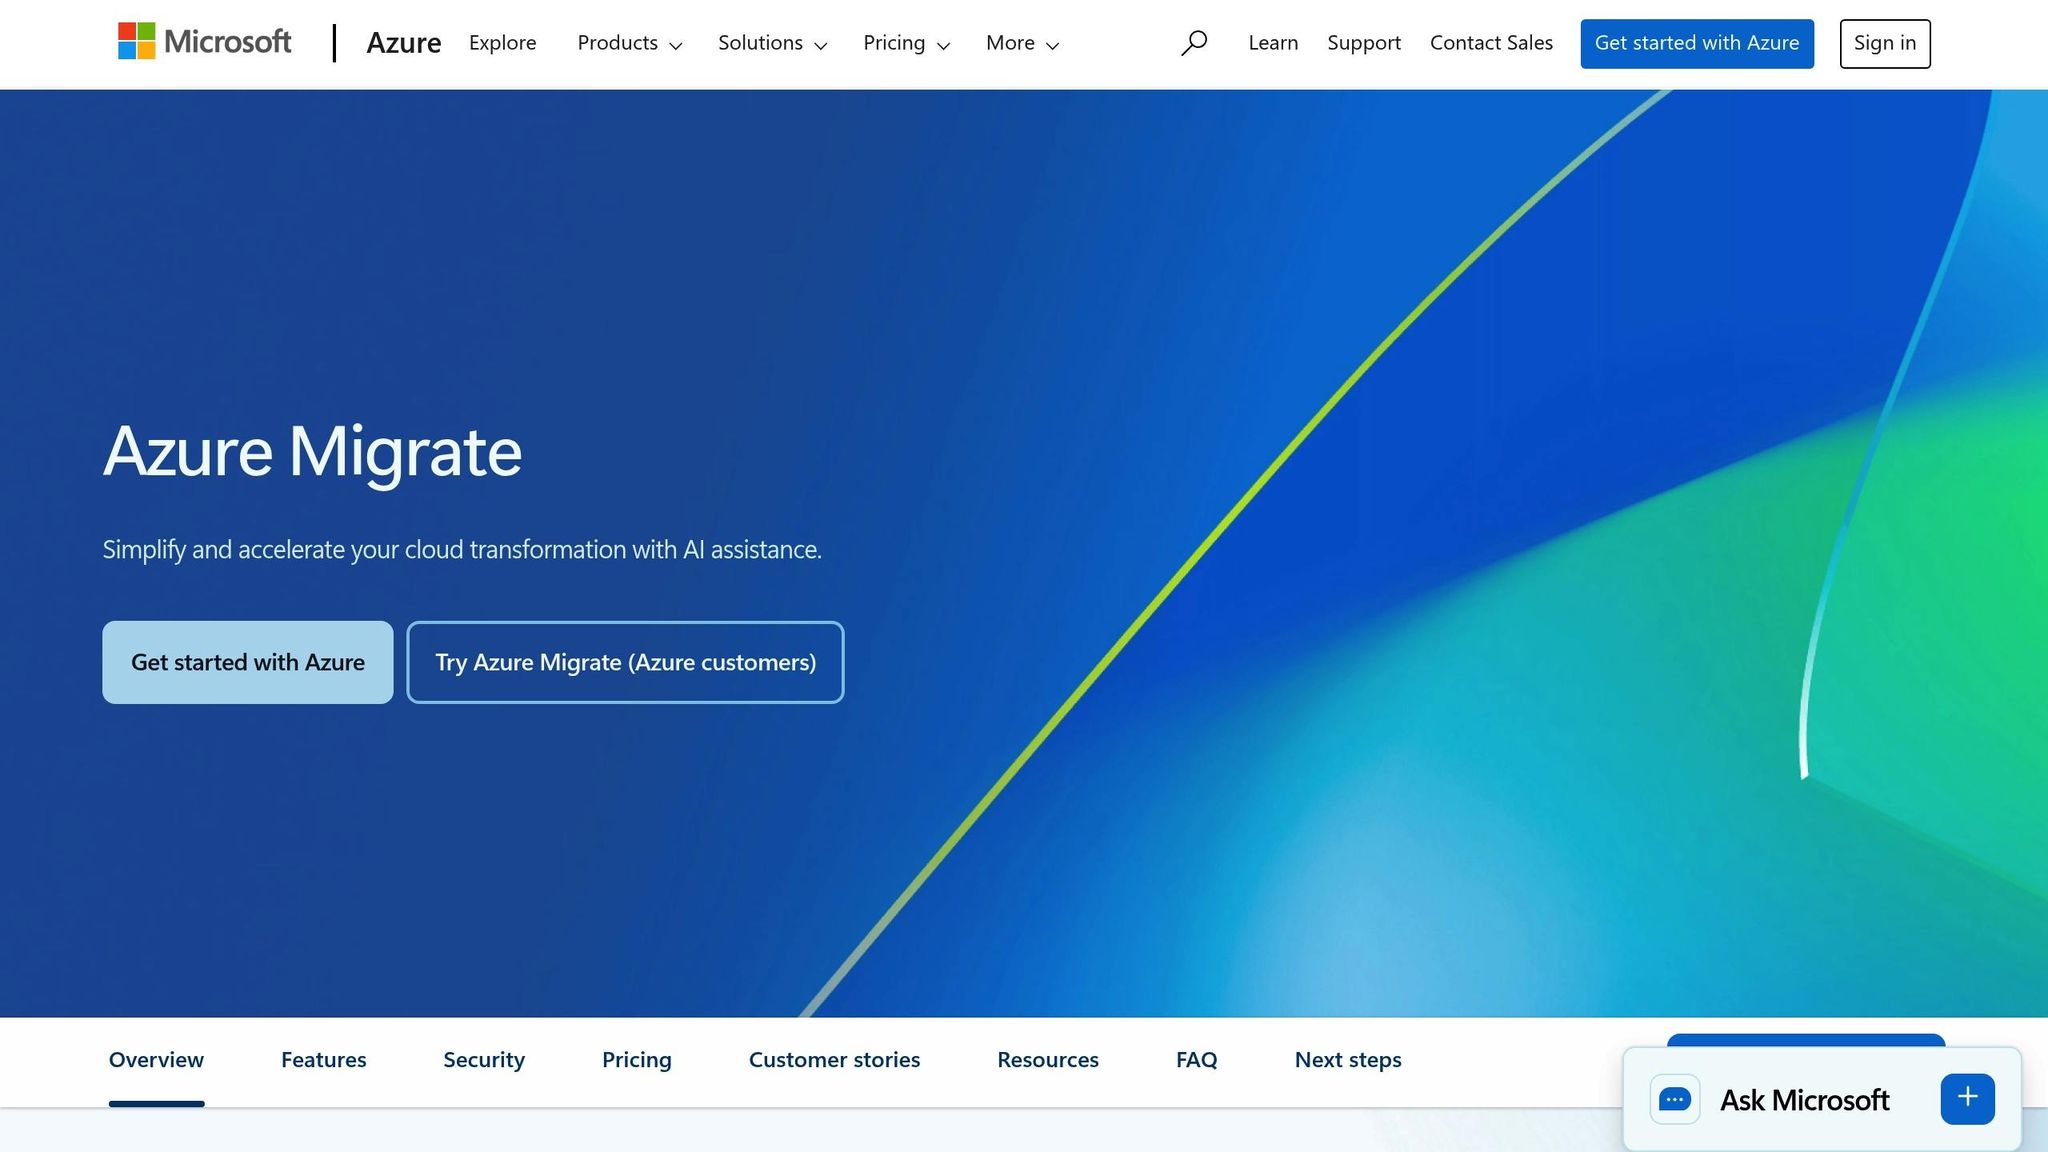The width and height of the screenshot is (2048, 1152).
Task: Click the Microsoft logo
Action: 204,42
